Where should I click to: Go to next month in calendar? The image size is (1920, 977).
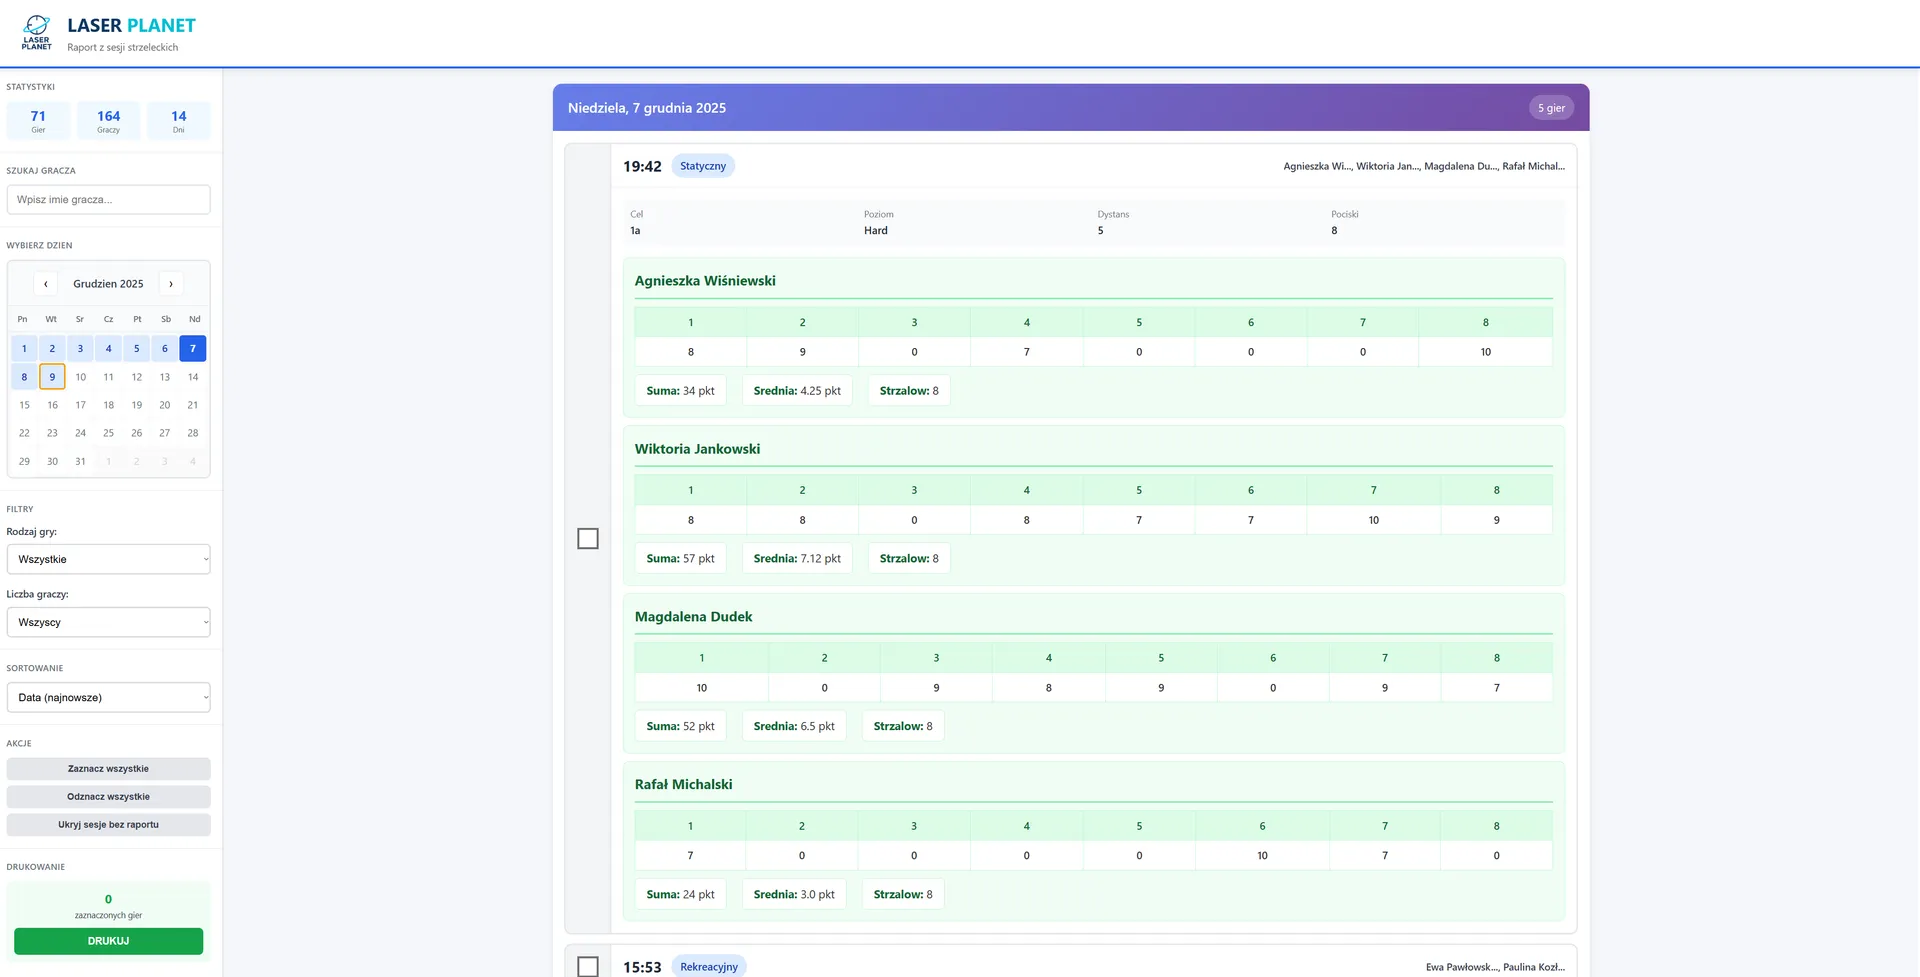(x=171, y=284)
